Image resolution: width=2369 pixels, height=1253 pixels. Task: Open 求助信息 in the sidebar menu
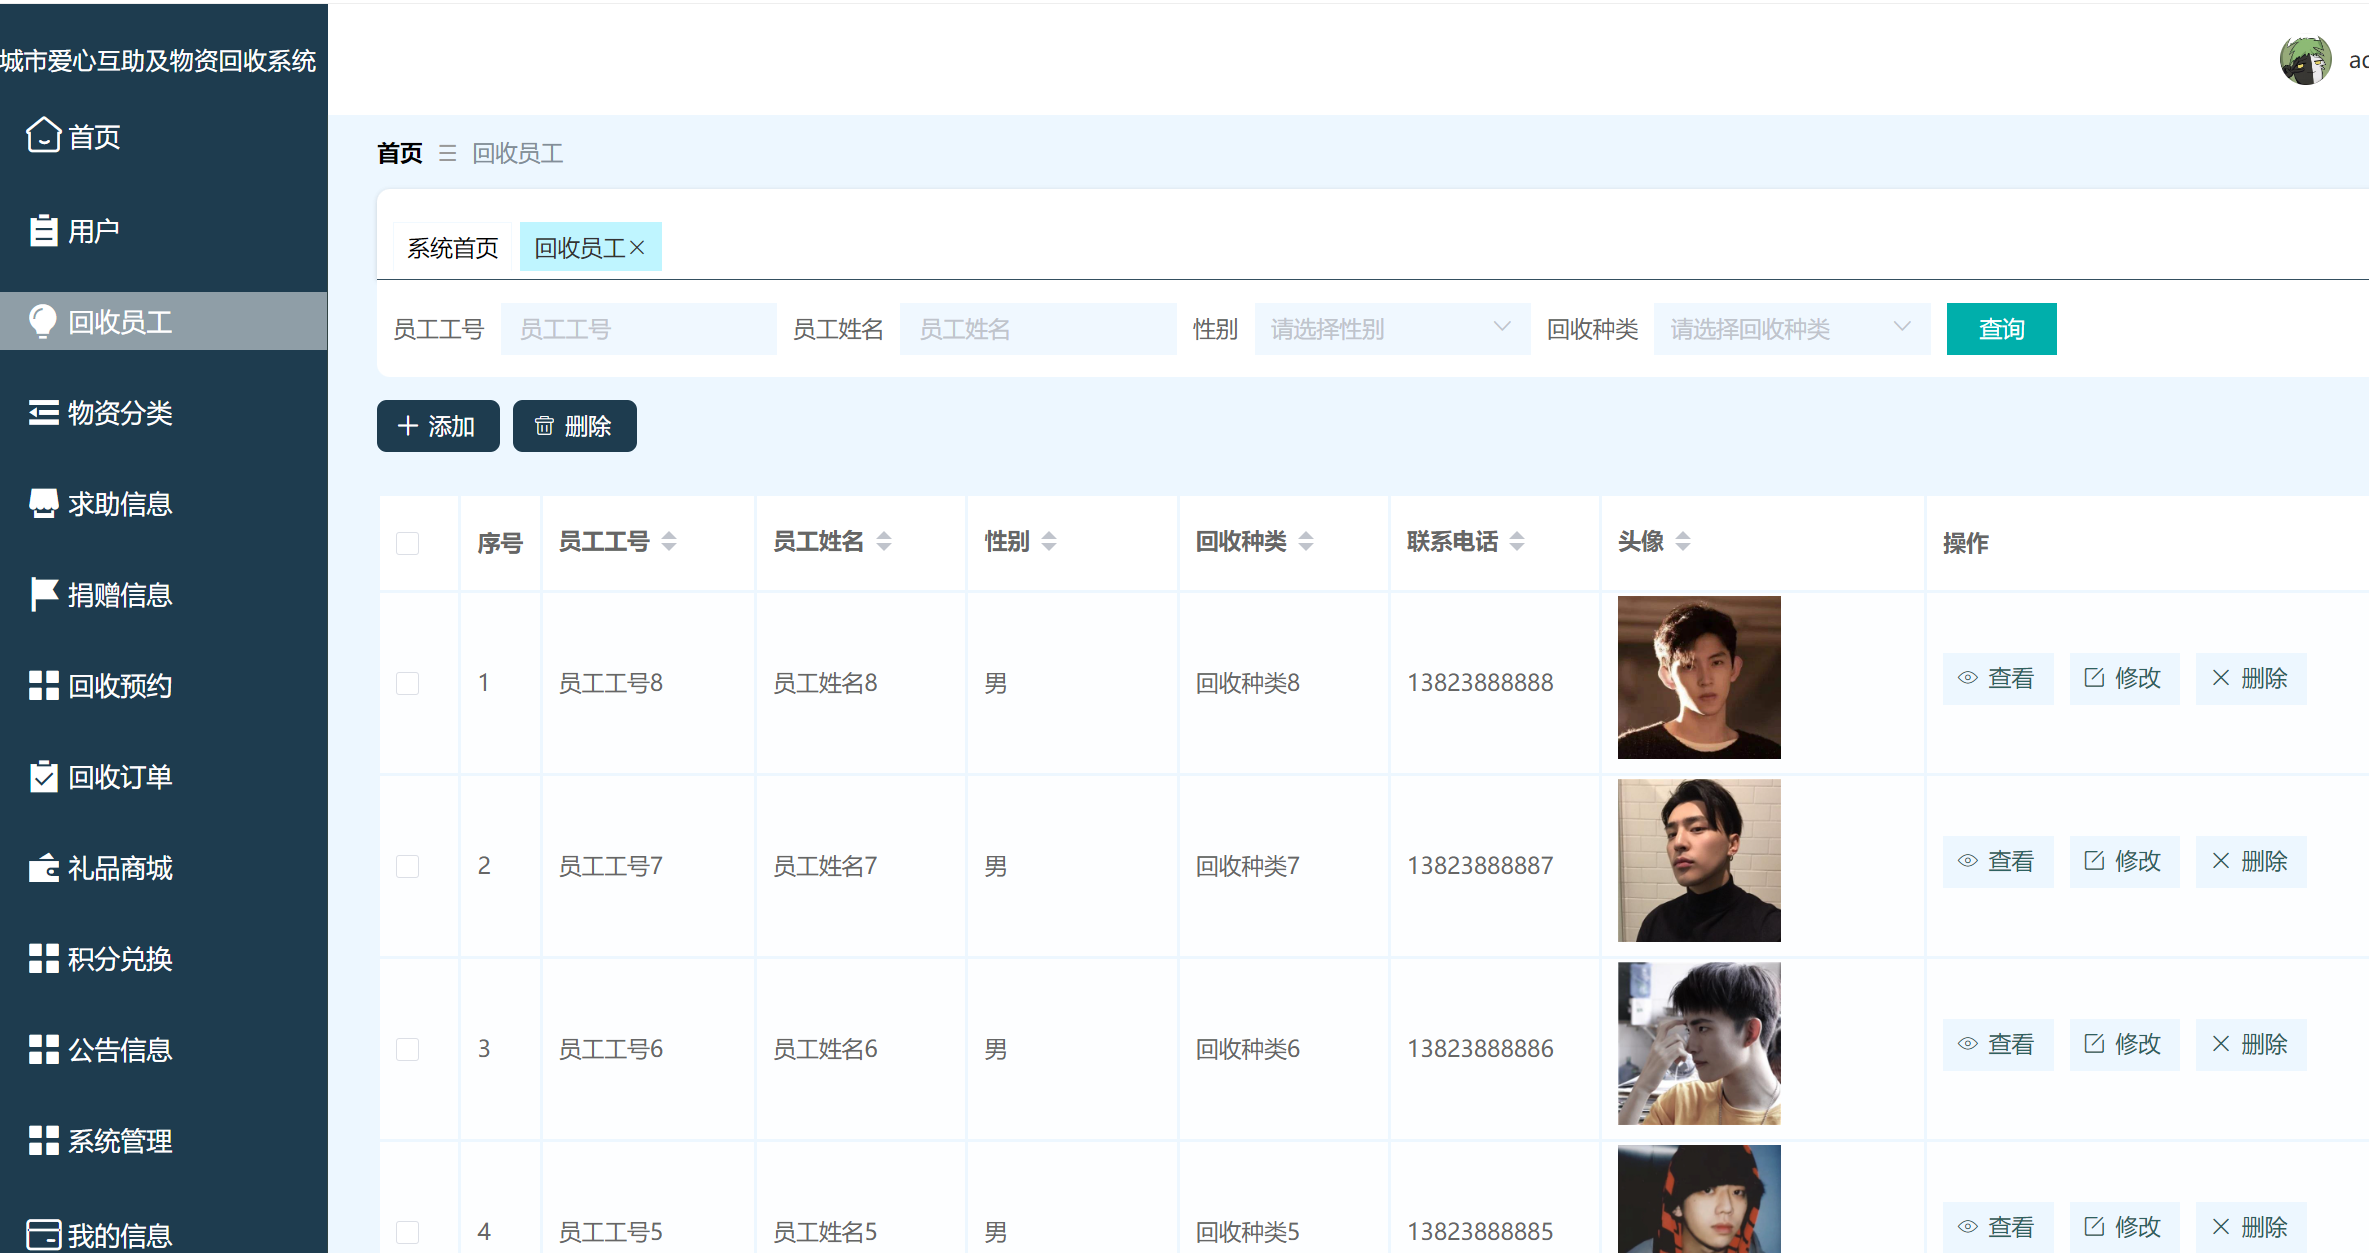pos(120,504)
